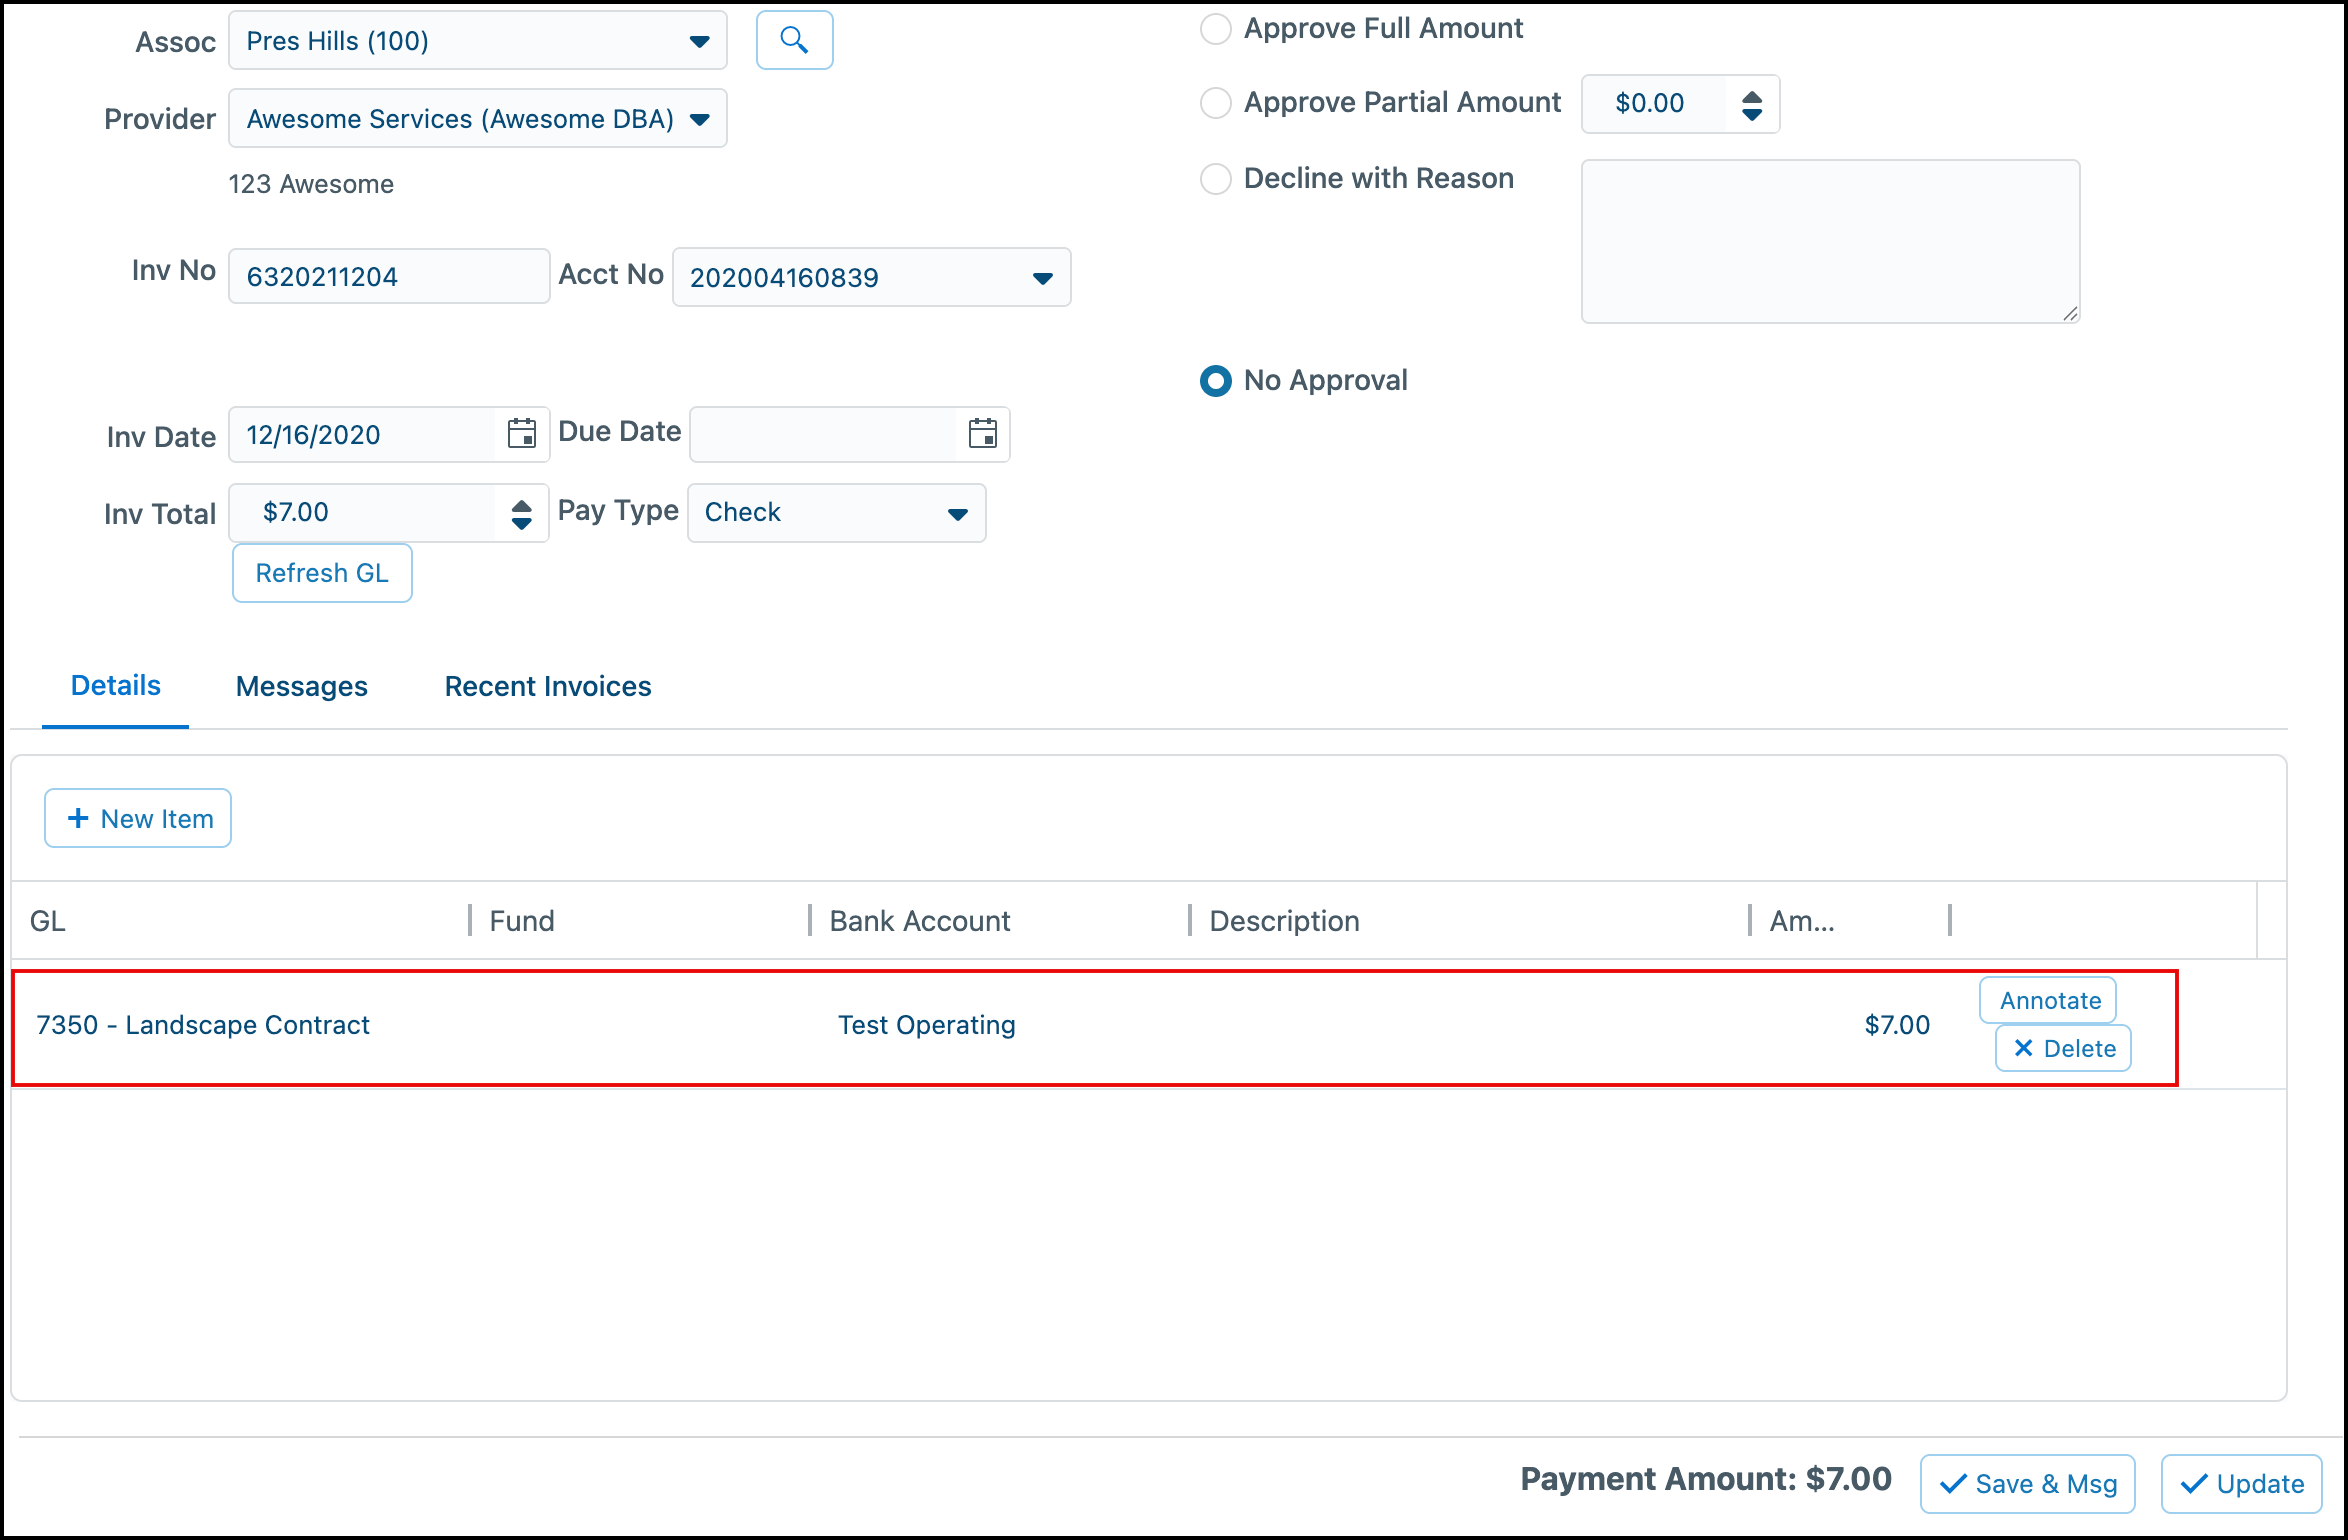Switch to the Details tab

click(x=115, y=686)
